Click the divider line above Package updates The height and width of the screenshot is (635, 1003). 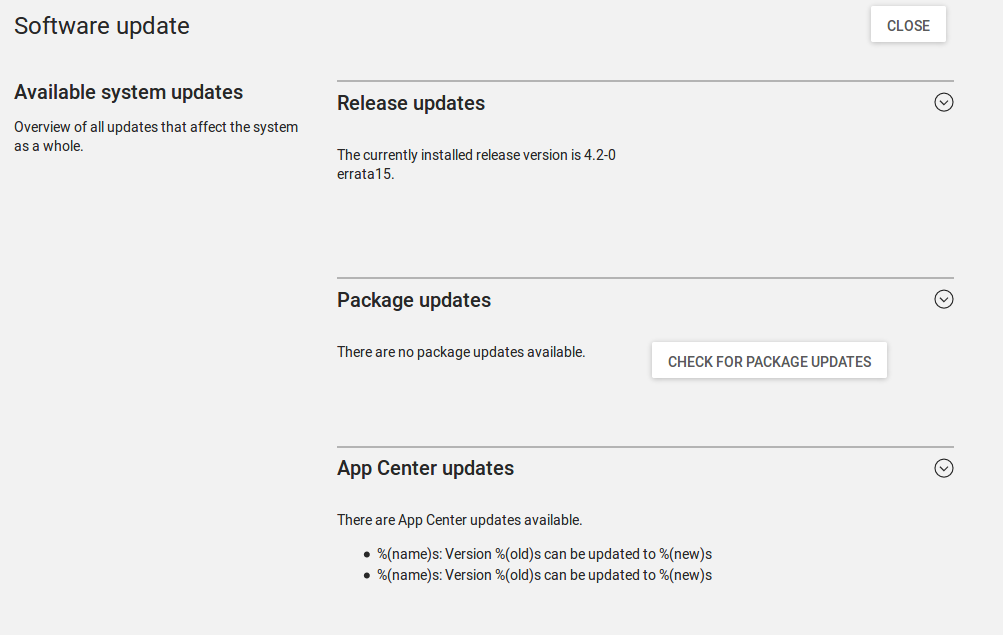(x=645, y=278)
